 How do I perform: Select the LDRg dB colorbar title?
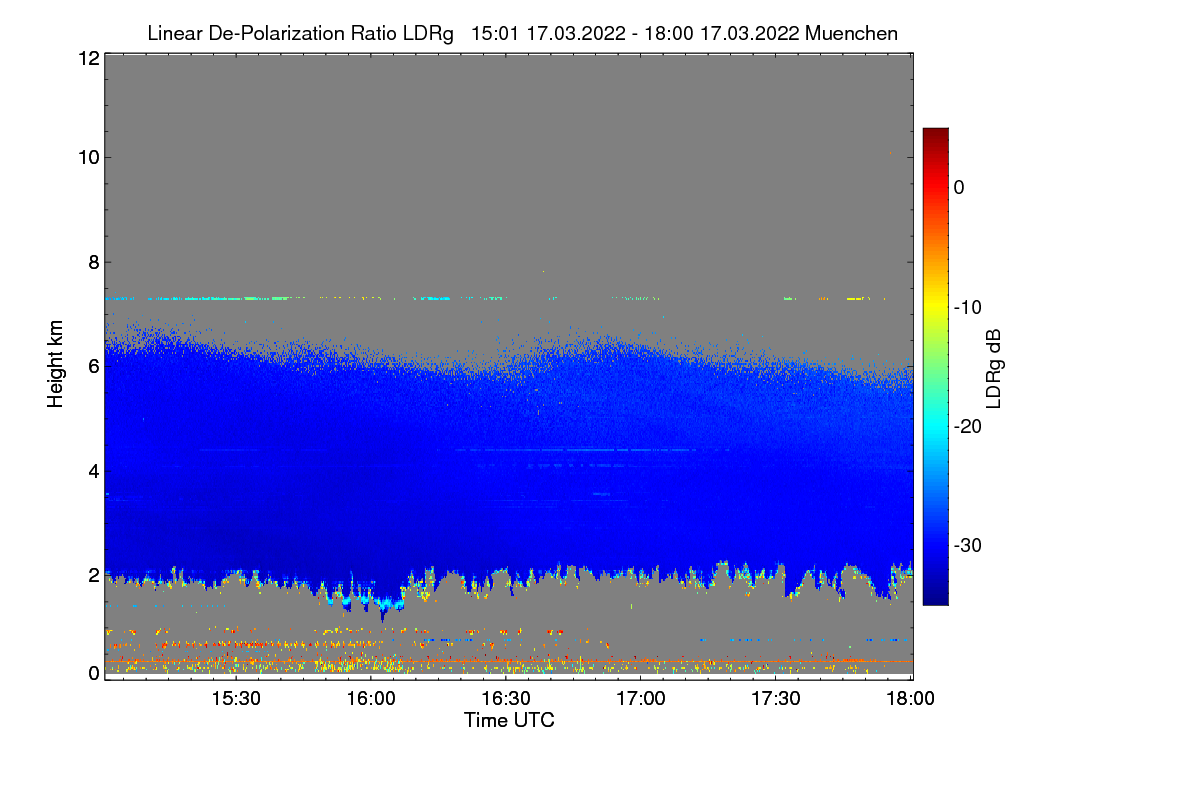993,368
